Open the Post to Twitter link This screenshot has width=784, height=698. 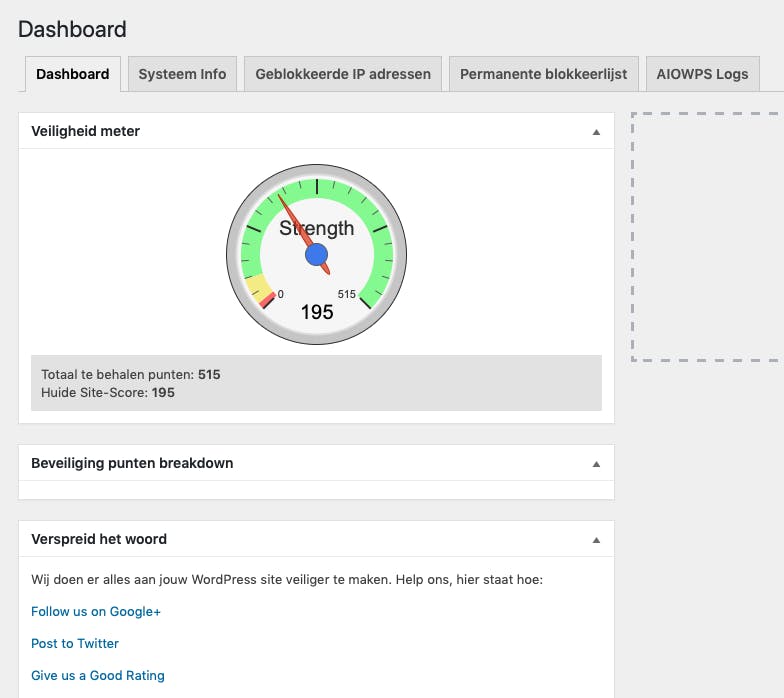tap(75, 643)
